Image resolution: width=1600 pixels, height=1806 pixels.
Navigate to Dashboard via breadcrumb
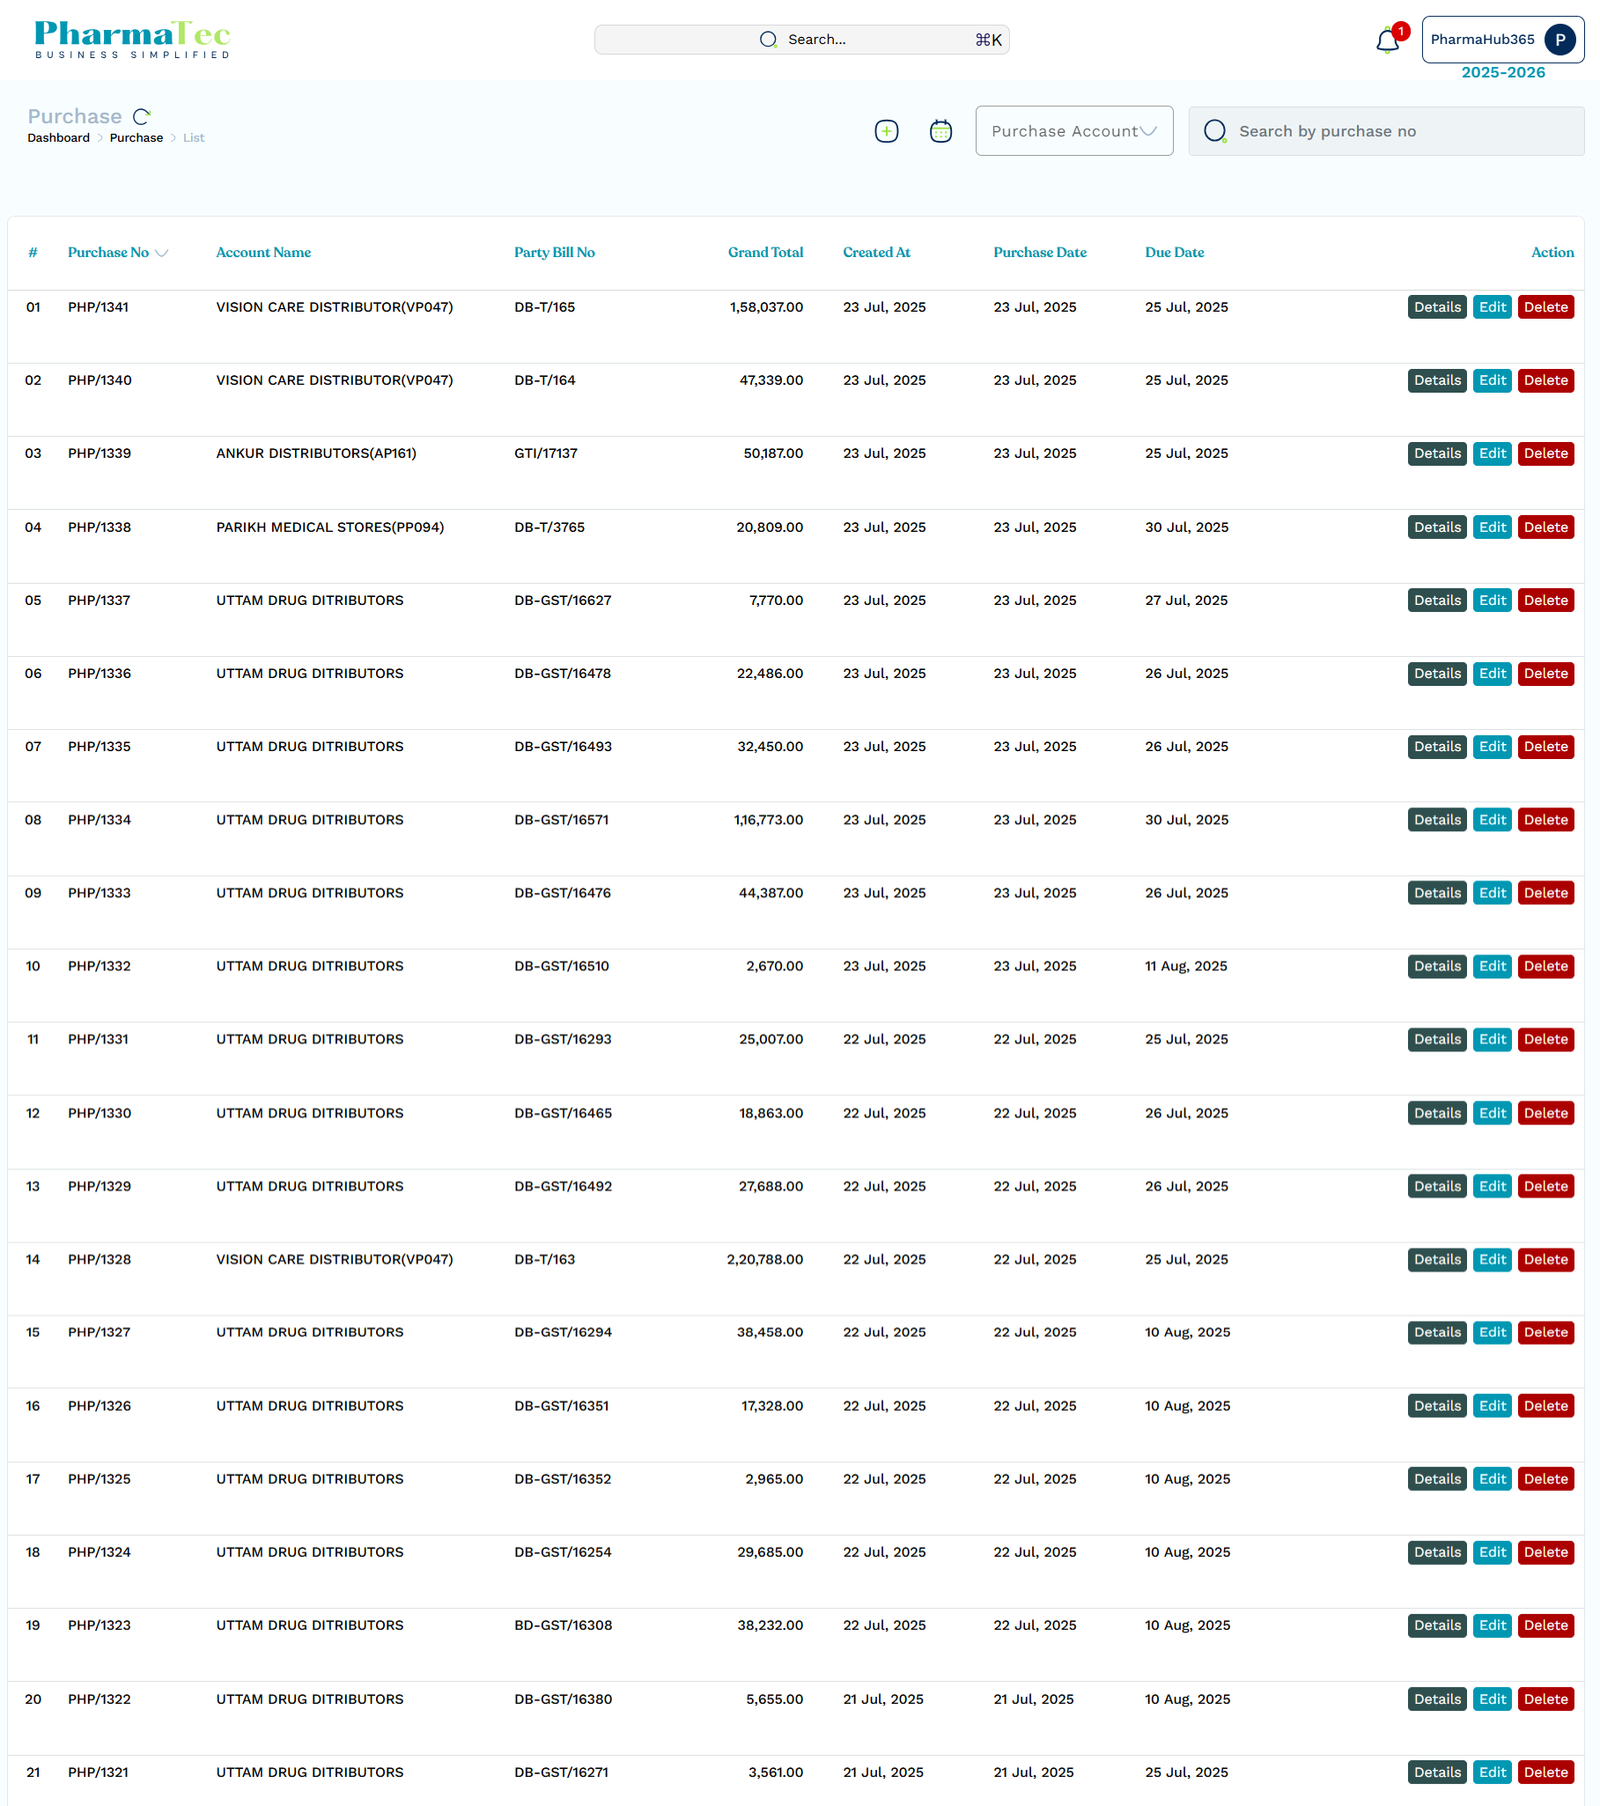tap(58, 137)
